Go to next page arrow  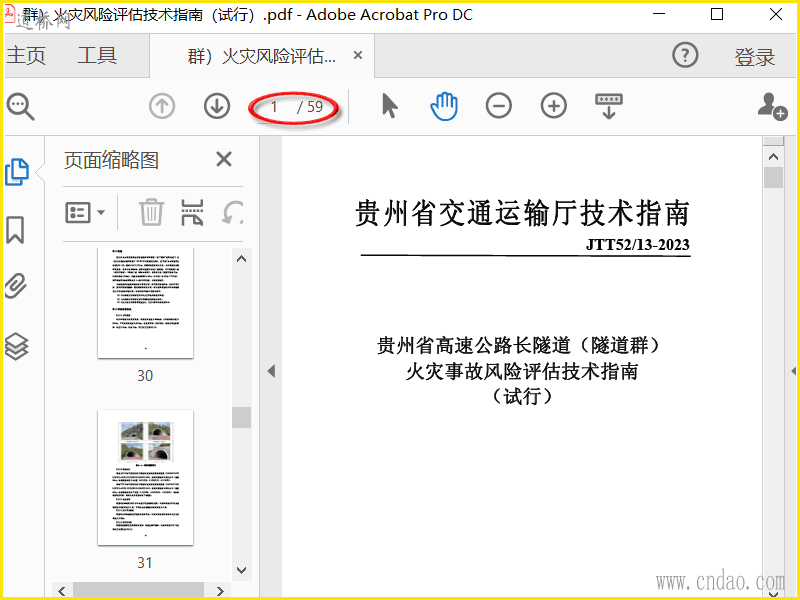click(x=217, y=107)
